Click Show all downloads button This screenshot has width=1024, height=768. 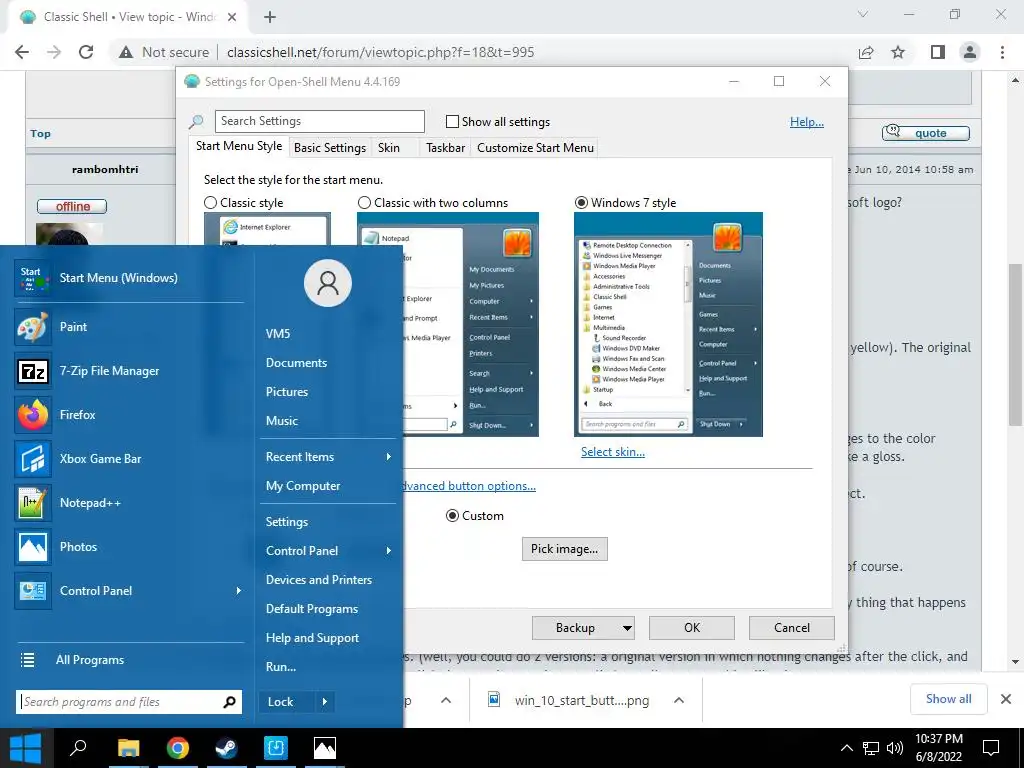click(x=948, y=699)
